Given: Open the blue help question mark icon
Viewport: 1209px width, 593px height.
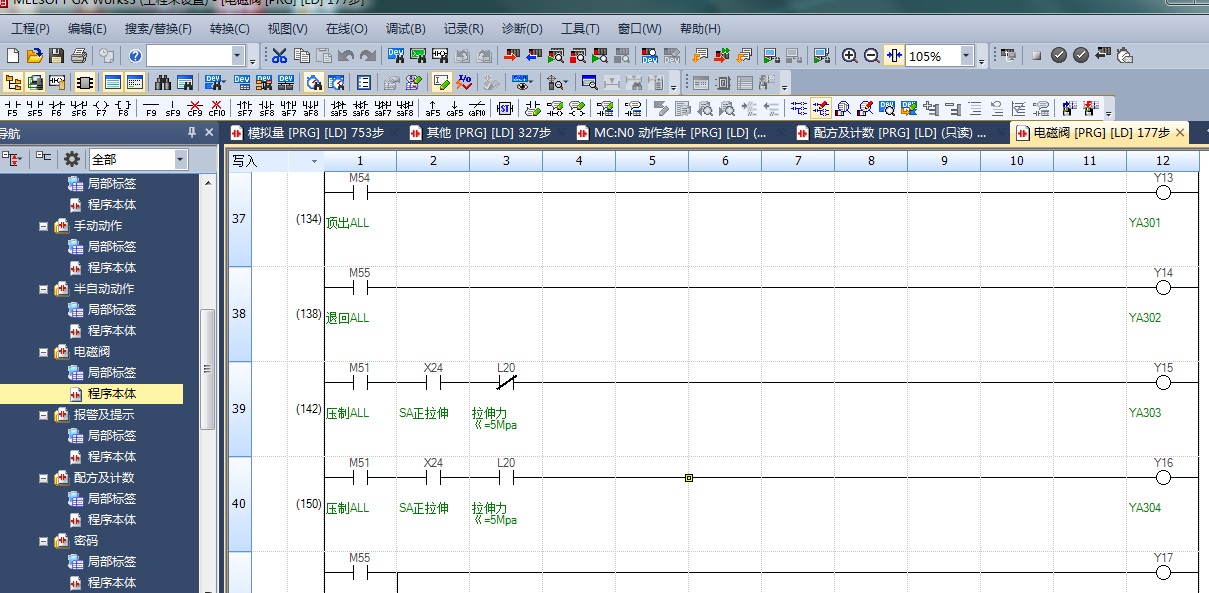Looking at the screenshot, I should [x=135, y=56].
